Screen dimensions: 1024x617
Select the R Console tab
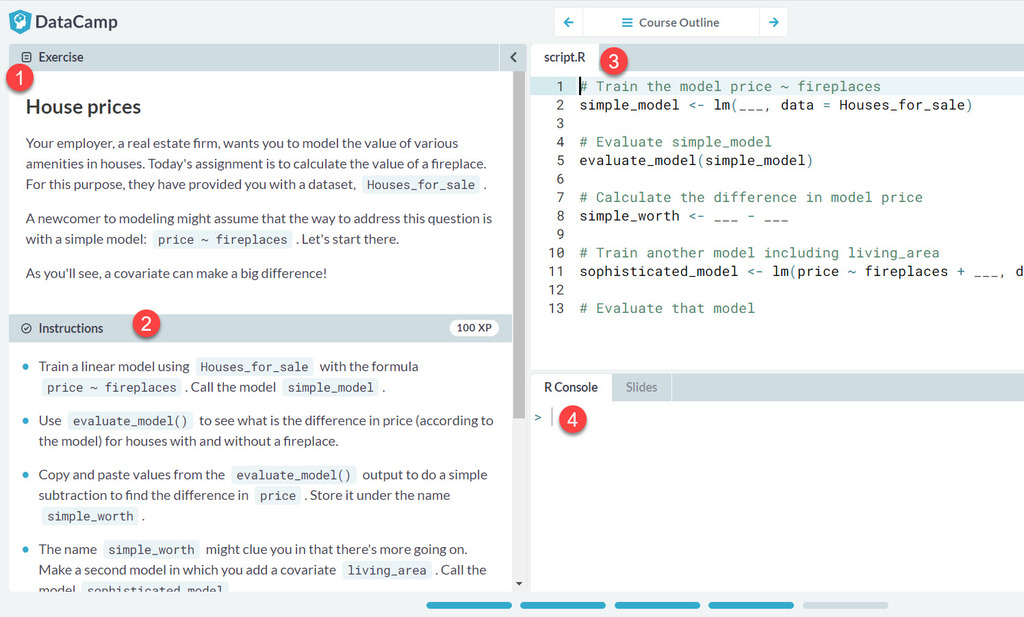pos(570,387)
